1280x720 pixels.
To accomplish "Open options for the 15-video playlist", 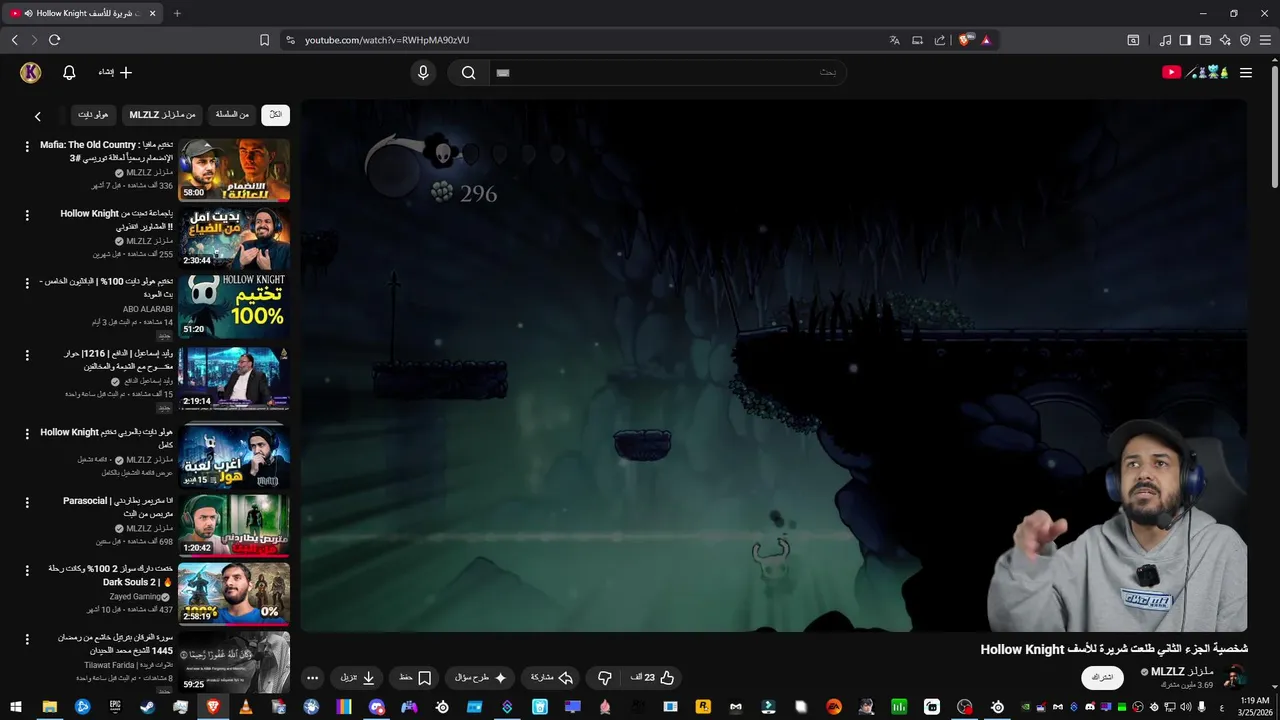I will (27, 433).
